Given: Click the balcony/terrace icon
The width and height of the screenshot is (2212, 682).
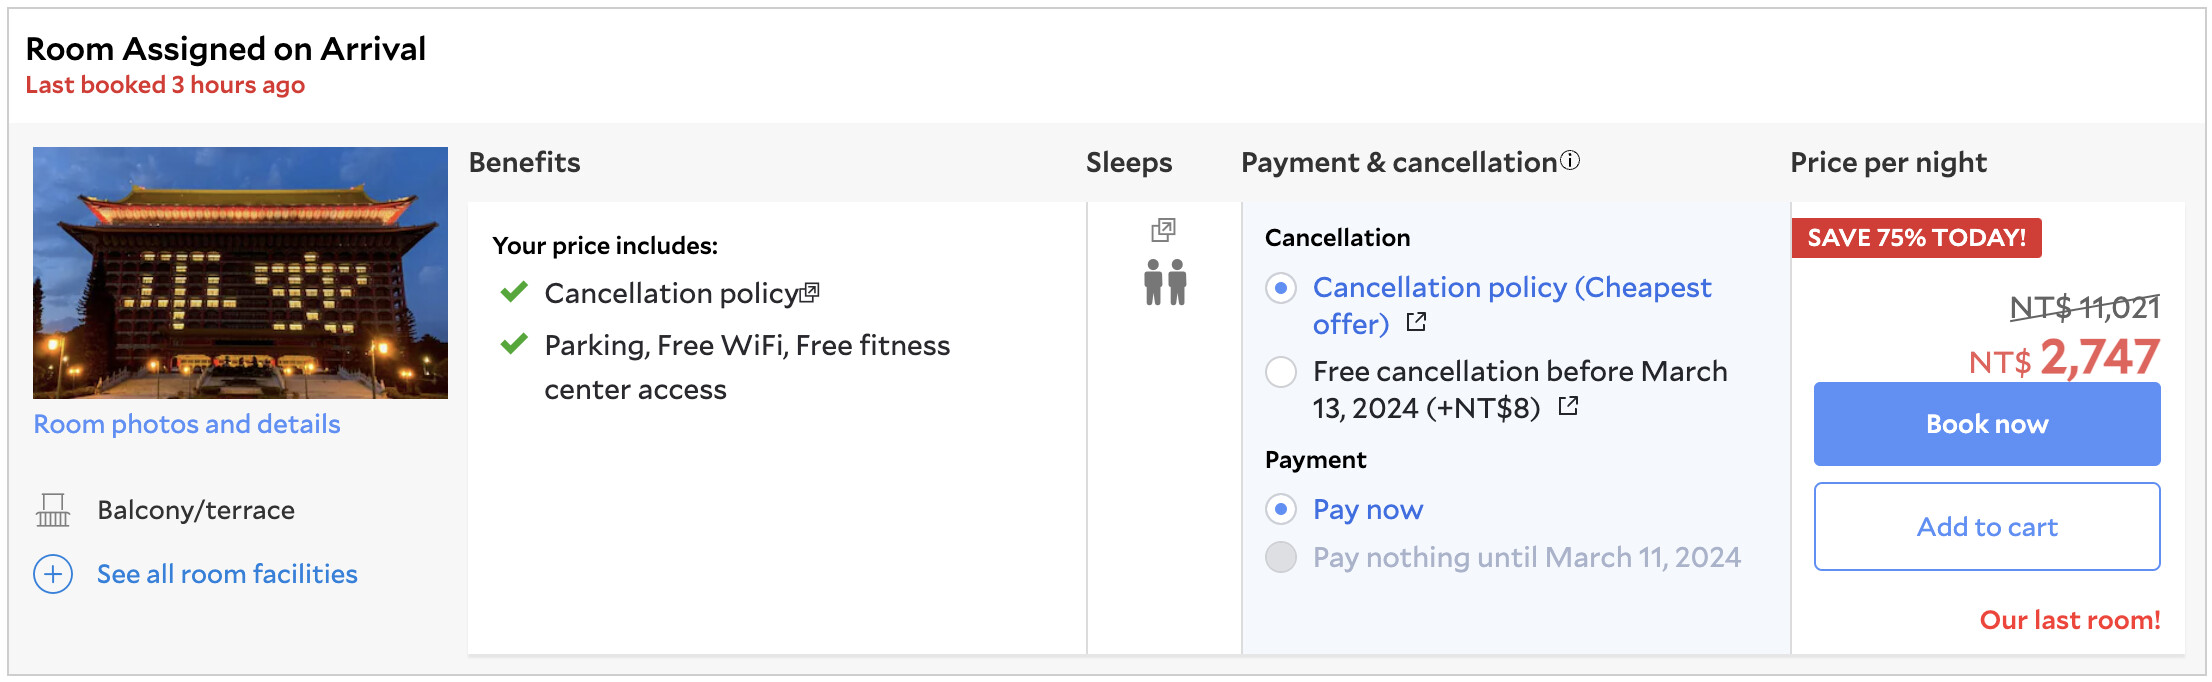Looking at the screenshot, I should [53, 510].
